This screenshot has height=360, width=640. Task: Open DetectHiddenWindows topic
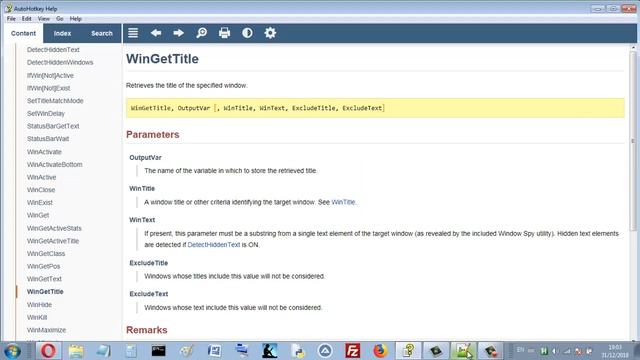click(x=60, y=62)
